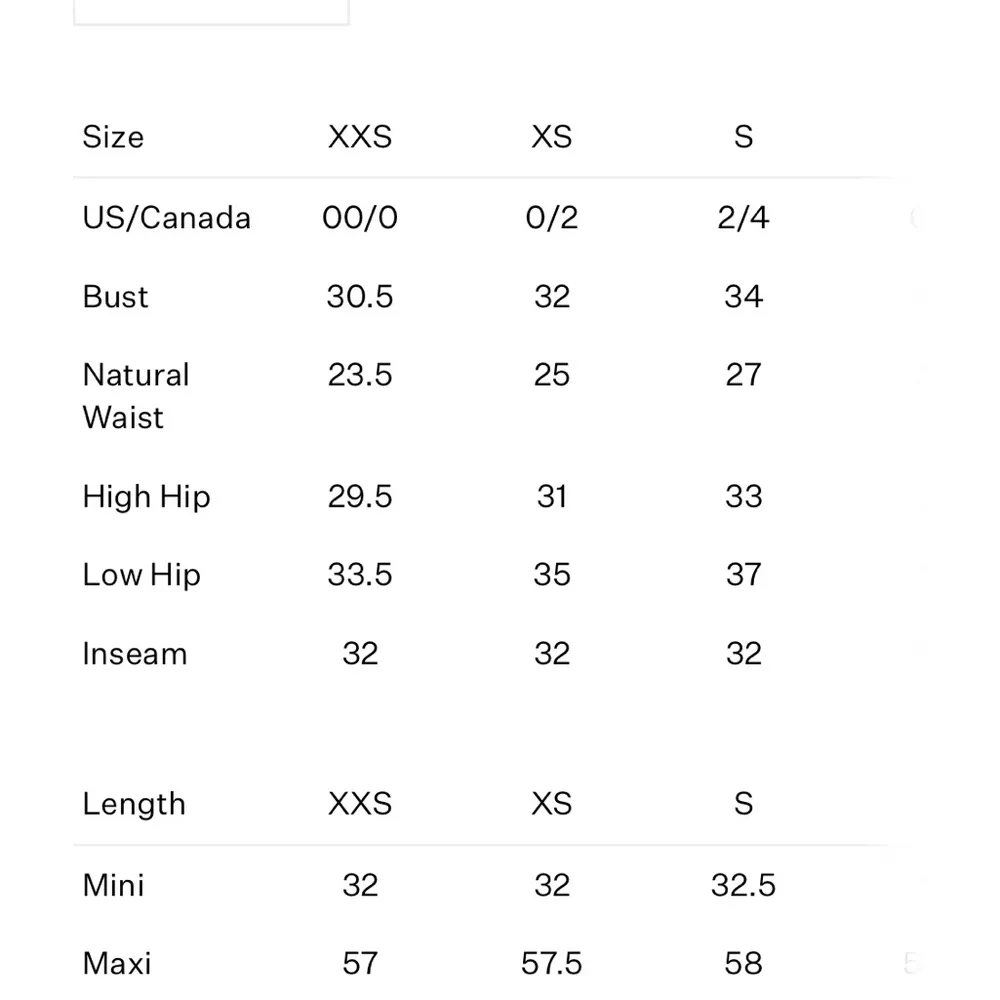Click the Inseam row label
The height and width of the screenshot is (1000, 1000).
coord(135,654)
